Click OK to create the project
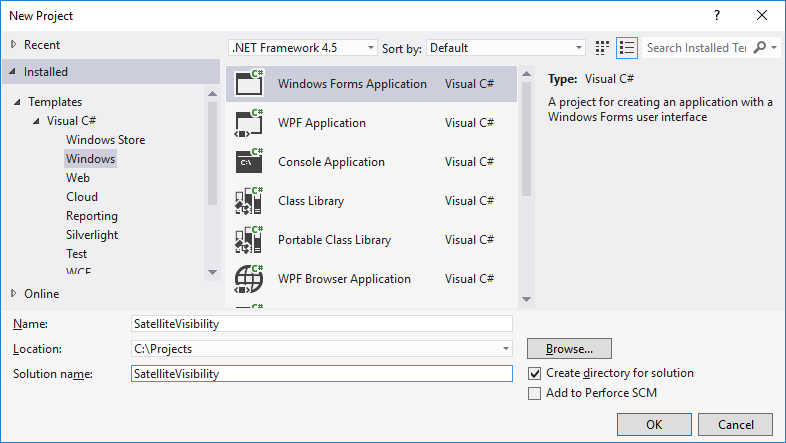 (x=654, y=424)
